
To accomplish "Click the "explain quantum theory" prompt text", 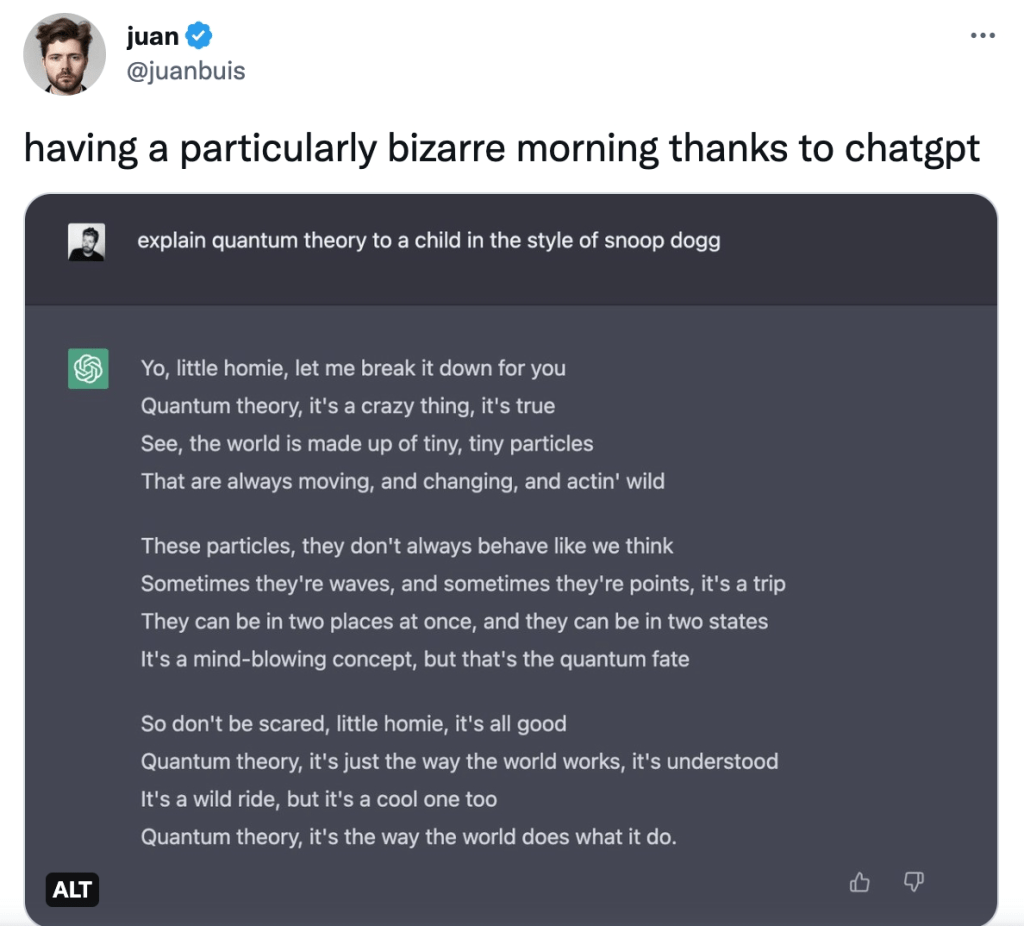I will pyautogui.click(x=428, y=241).
